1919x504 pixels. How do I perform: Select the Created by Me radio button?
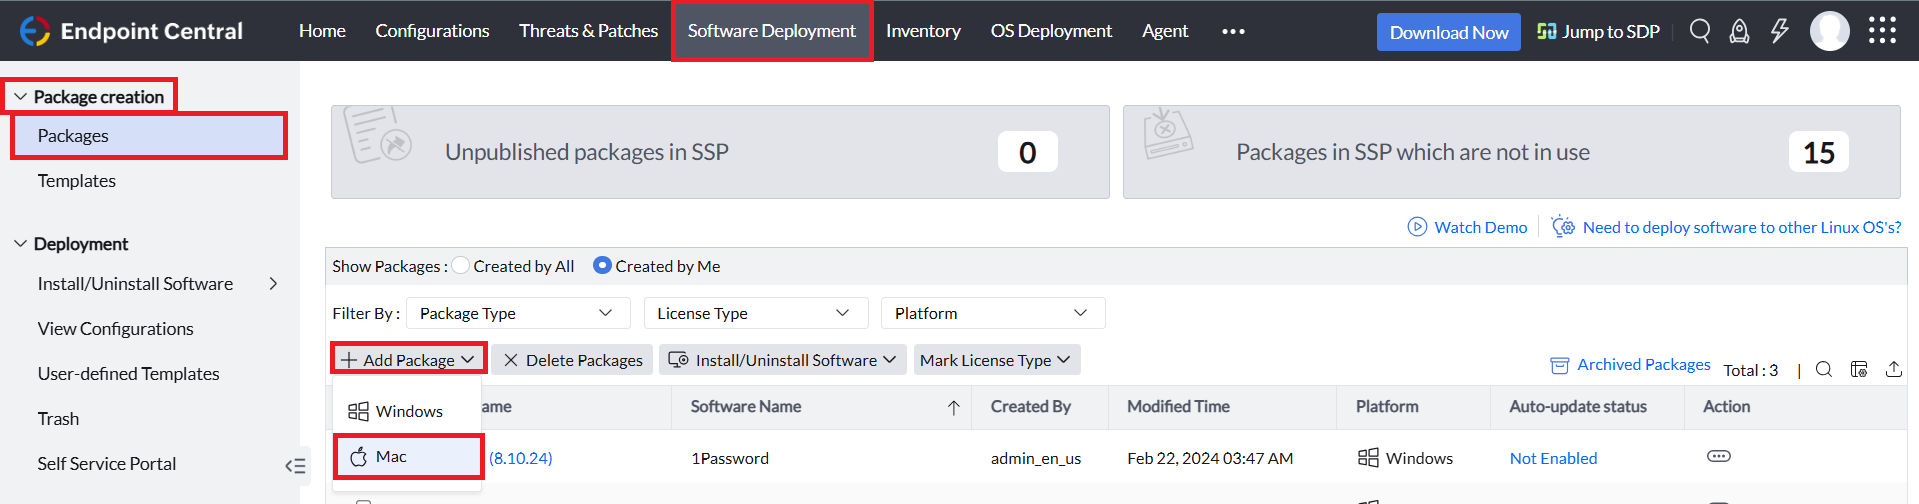click(x=602, y=266)
